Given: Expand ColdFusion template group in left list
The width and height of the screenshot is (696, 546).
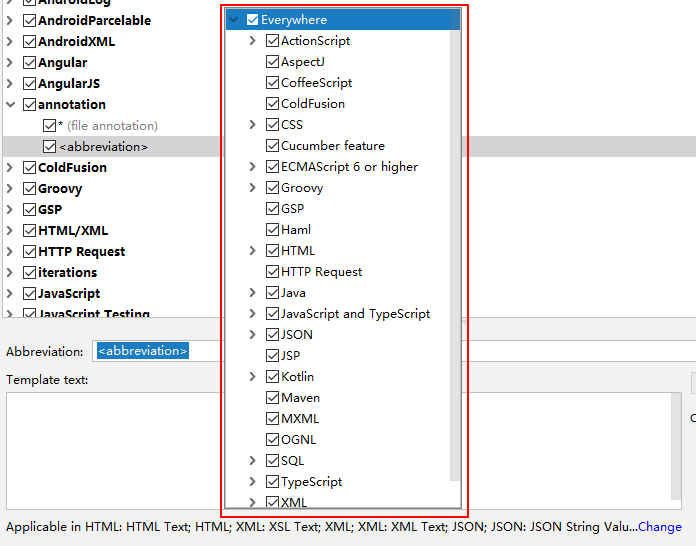Looking at the screenshot, I should pos(10,167).
